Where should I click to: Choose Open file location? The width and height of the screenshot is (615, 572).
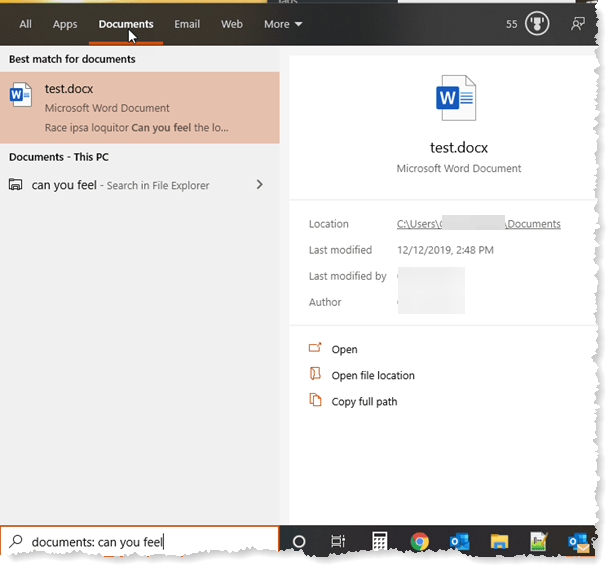(x=372, y=376)
